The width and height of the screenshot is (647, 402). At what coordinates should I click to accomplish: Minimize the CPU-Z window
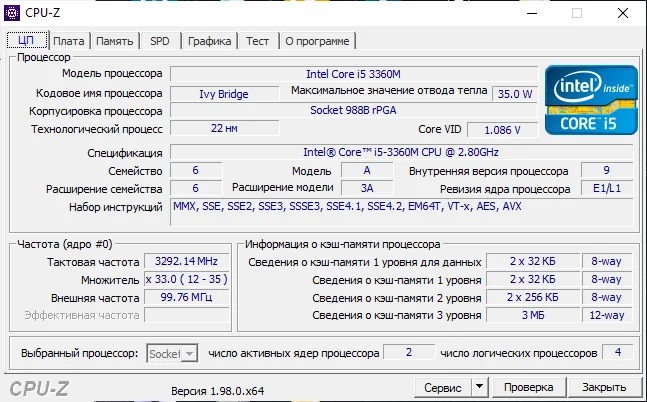coord(532,13)
